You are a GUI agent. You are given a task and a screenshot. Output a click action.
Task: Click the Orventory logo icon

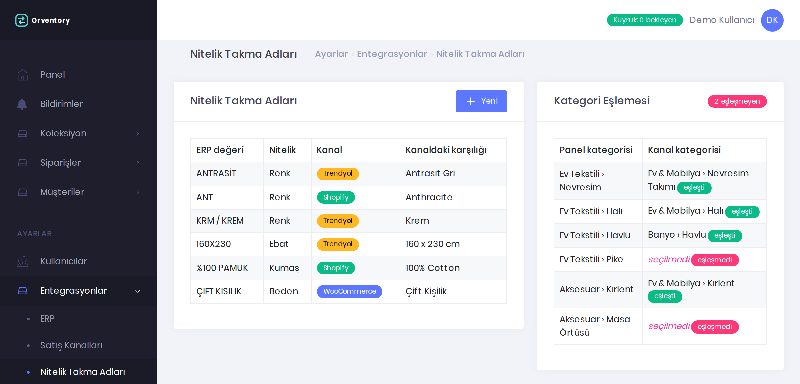click(x=21, y=20)
